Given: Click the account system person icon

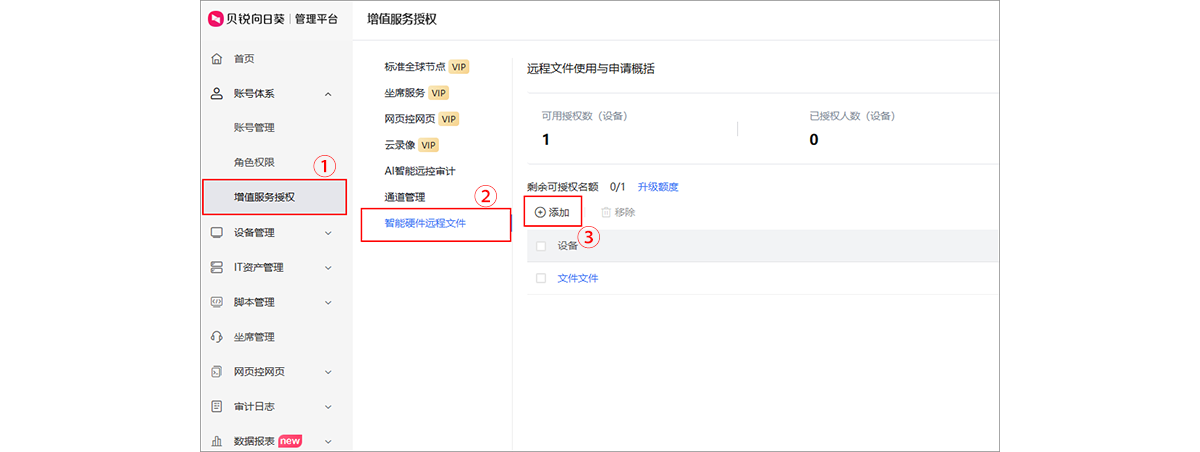Looking at the screenshot, I should pyautogui.click(x=216, y=94).
